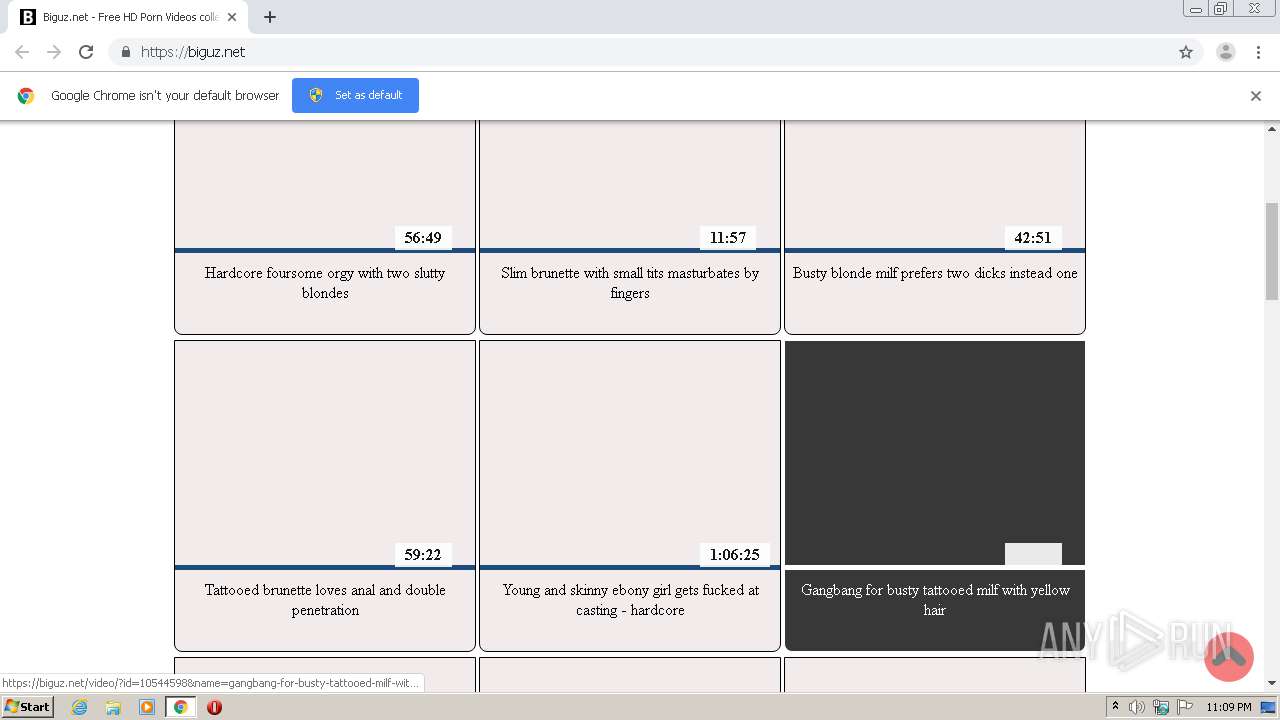Click the title link under the 59:22 video
This screenshot has width=1280, height=720.
[x=325, y=600]
